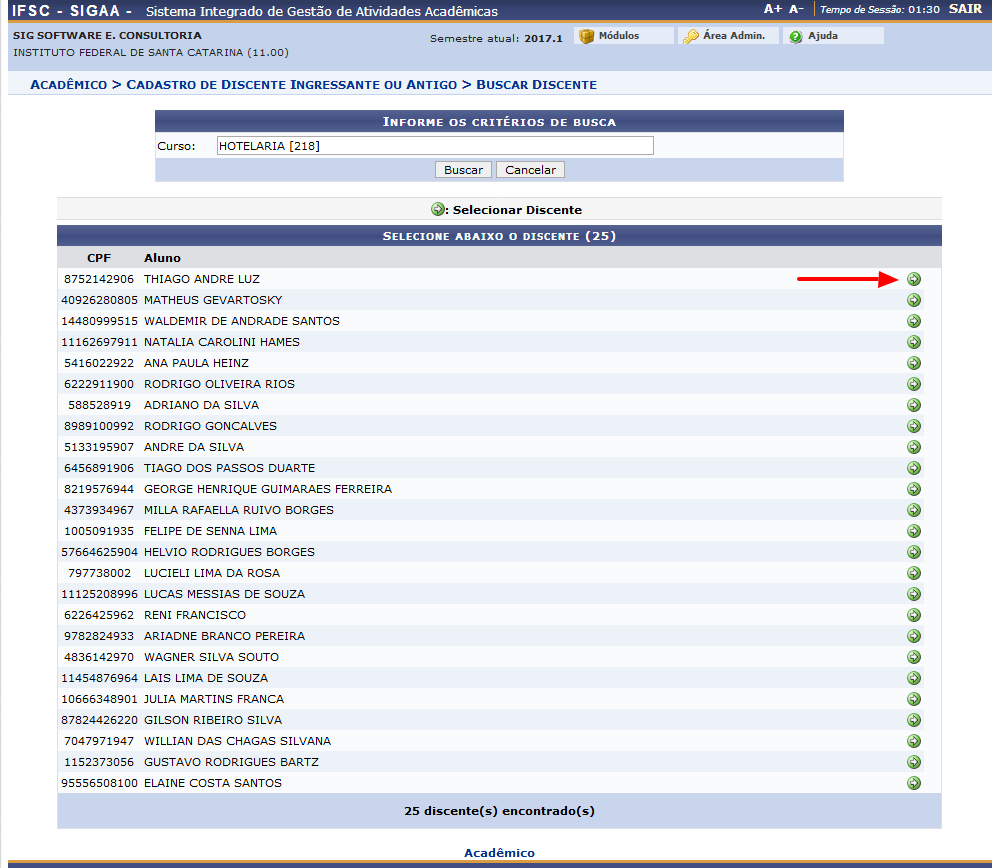Choose GILSON RIBEIRO SILVA select icon
This screenshot has height=868, width=993.
pyautogui.click(x=913, y=720)
